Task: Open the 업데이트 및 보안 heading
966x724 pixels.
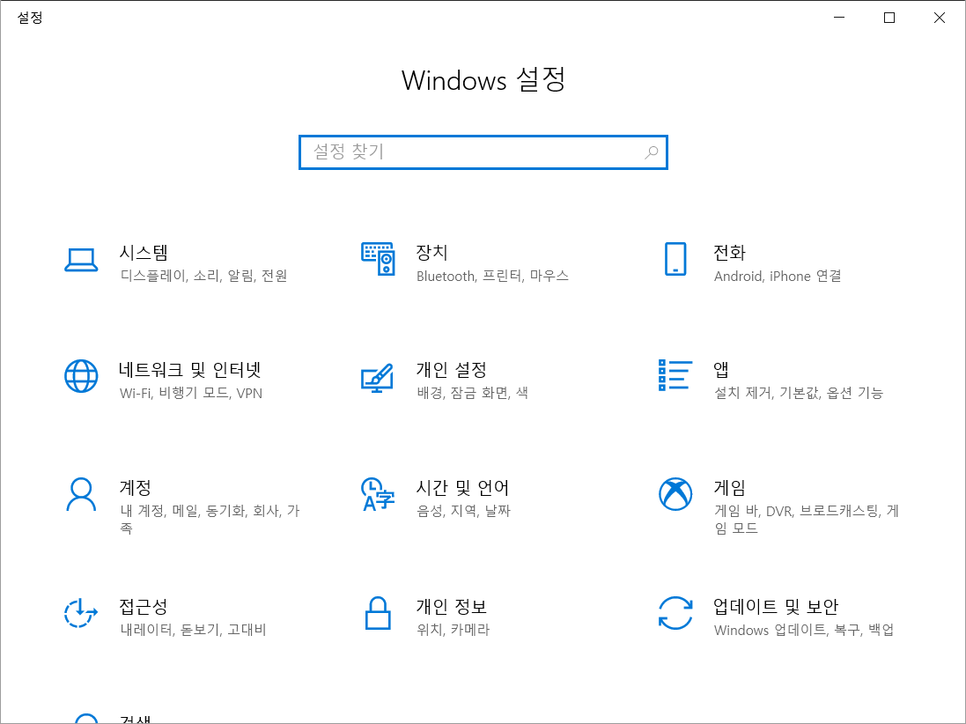Action: (776, 606)
